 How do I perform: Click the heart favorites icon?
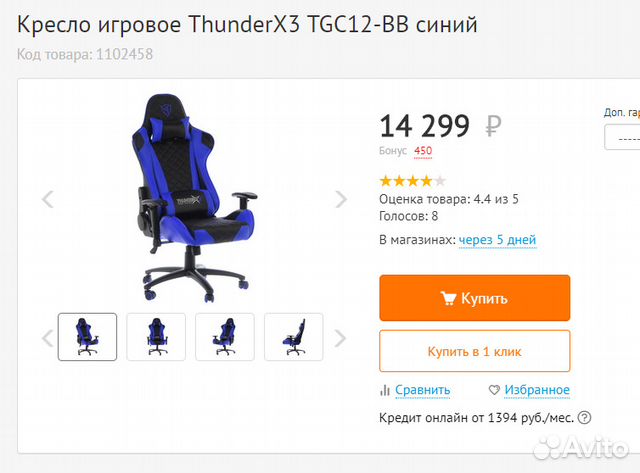tap(494, 390)
